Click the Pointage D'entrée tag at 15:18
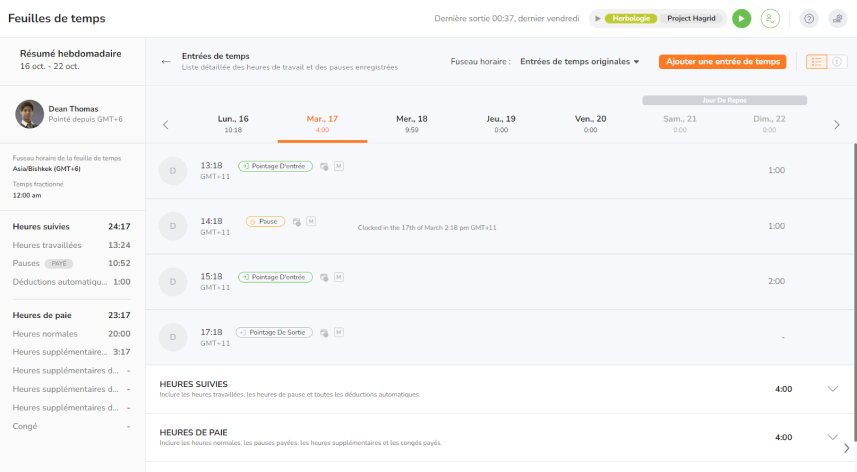The width and height of the screenshot is (857, 472). (275, 277)
